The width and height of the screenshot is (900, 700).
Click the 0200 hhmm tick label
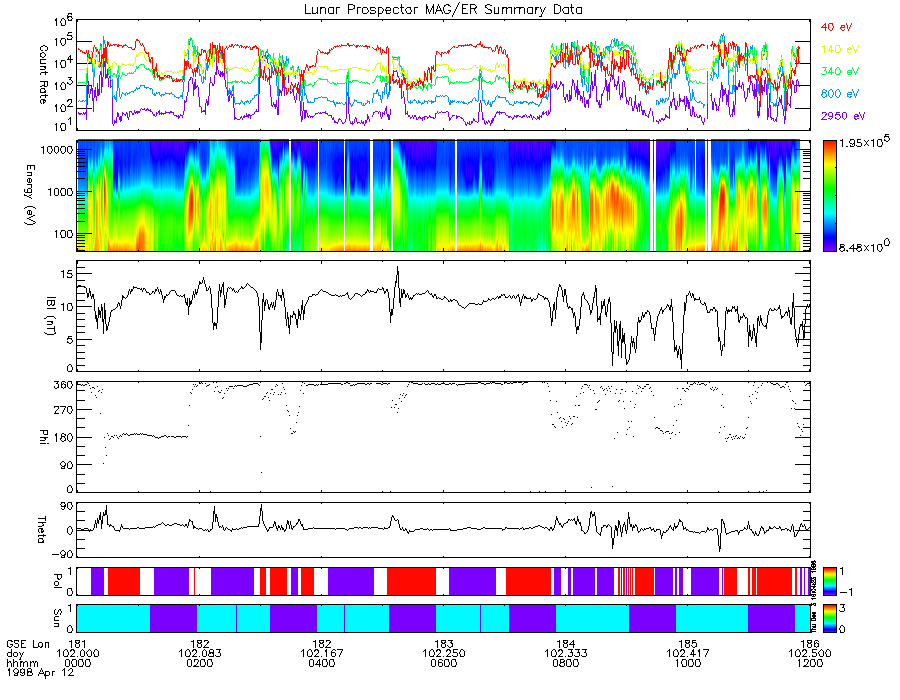coord(200,663)
